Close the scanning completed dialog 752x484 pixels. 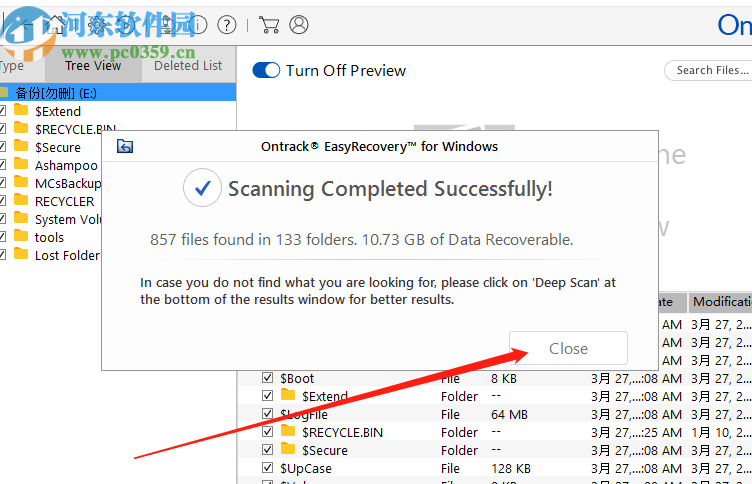tap(568, 348)
